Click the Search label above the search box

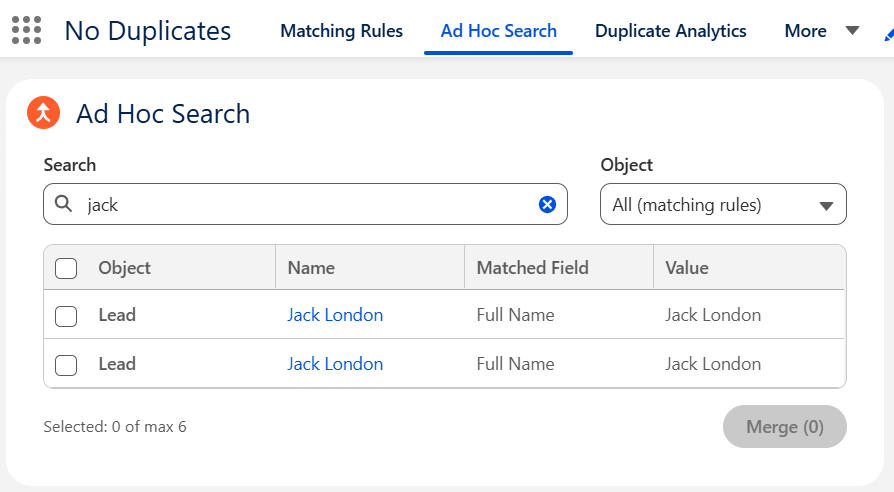(x=70, y=165)
